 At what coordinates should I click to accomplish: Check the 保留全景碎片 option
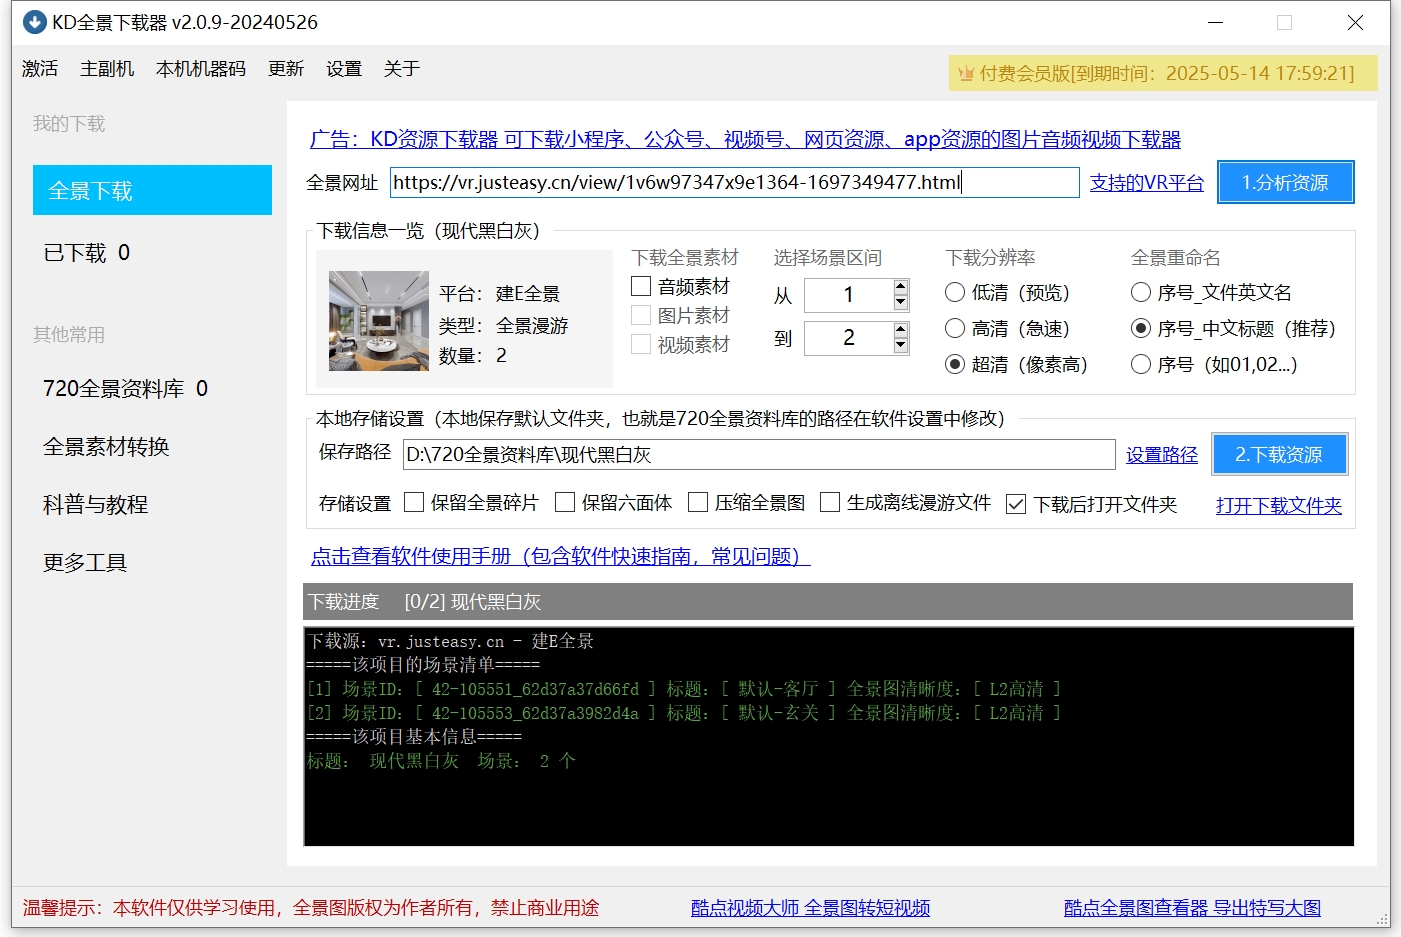(414, 503)
